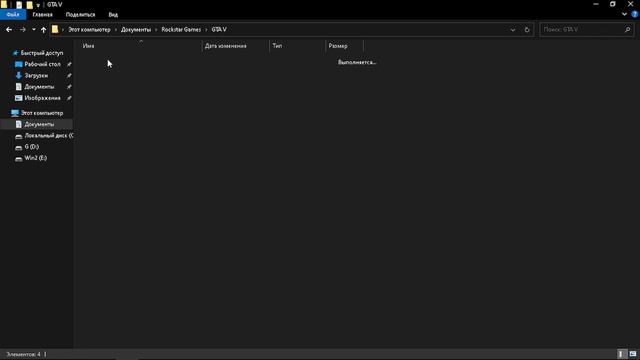
Task: Switch to details view in status bar
Action: [621, 354]
